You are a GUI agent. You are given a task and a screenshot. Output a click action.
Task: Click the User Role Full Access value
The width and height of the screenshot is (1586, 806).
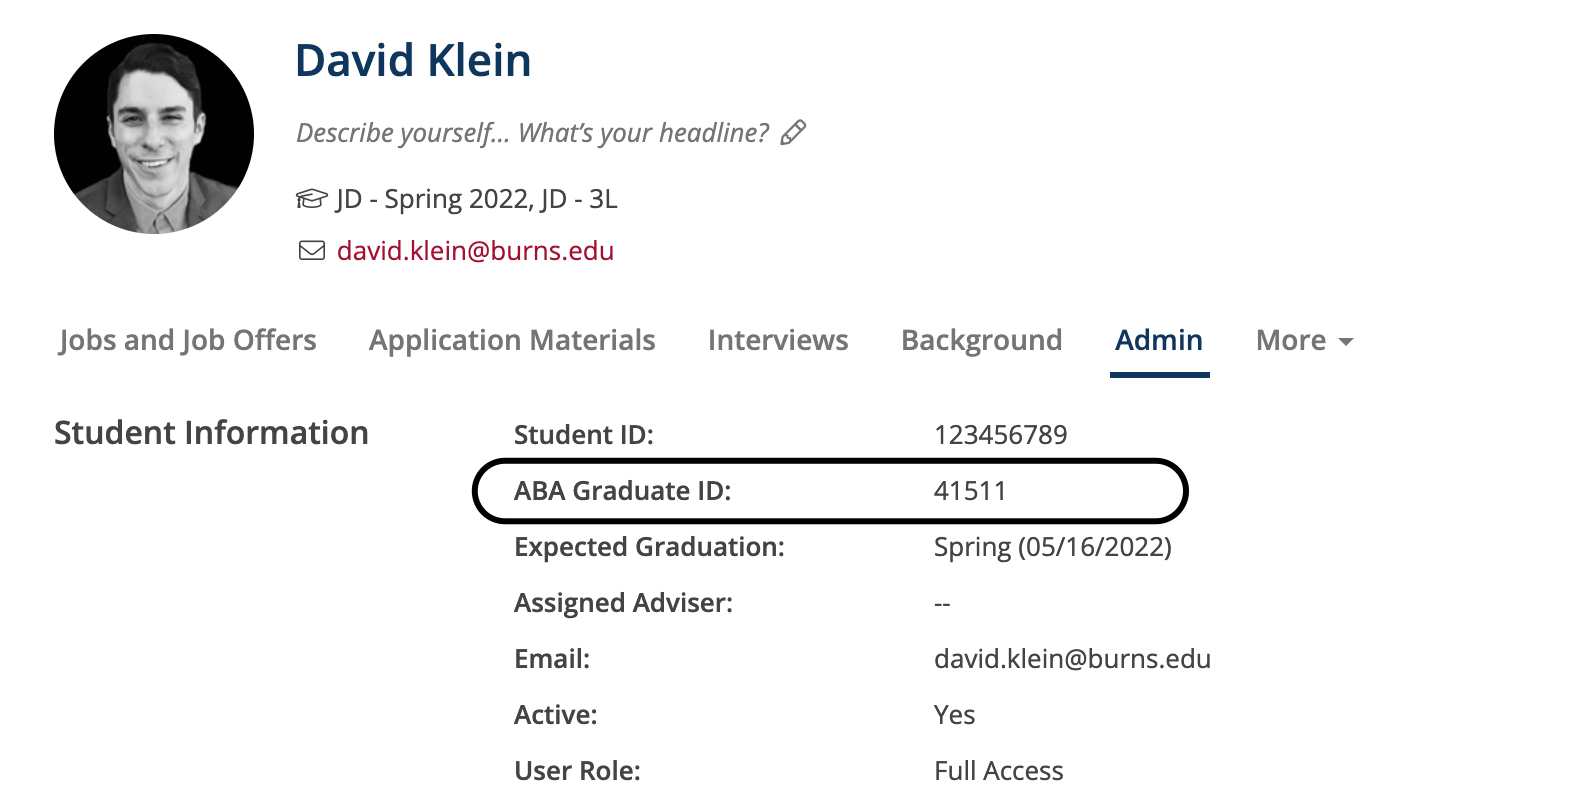[x=998, y=771]
